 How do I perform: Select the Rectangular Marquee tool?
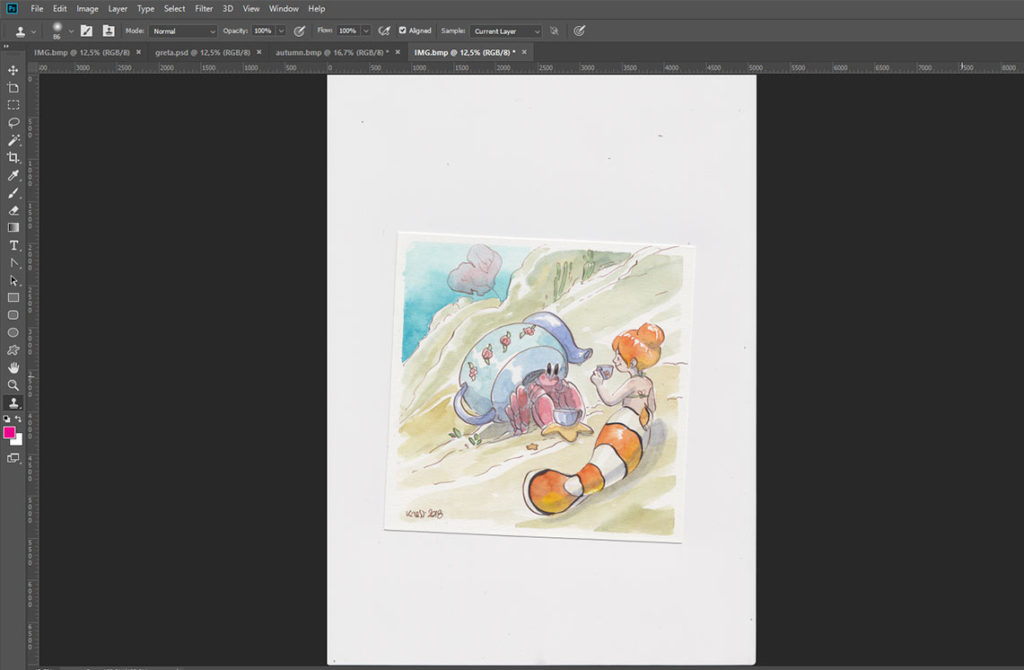point(13,104)
